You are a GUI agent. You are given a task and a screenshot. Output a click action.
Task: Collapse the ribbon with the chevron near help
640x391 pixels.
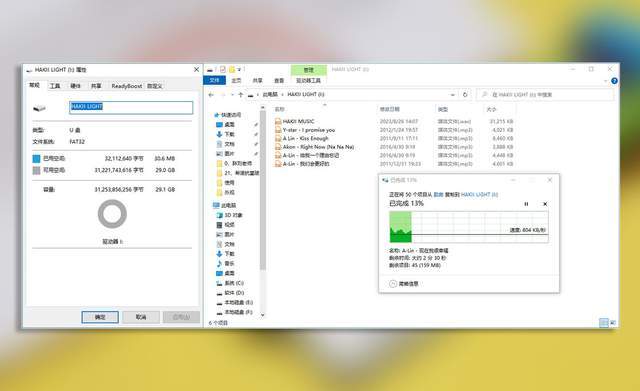(606, 81)
